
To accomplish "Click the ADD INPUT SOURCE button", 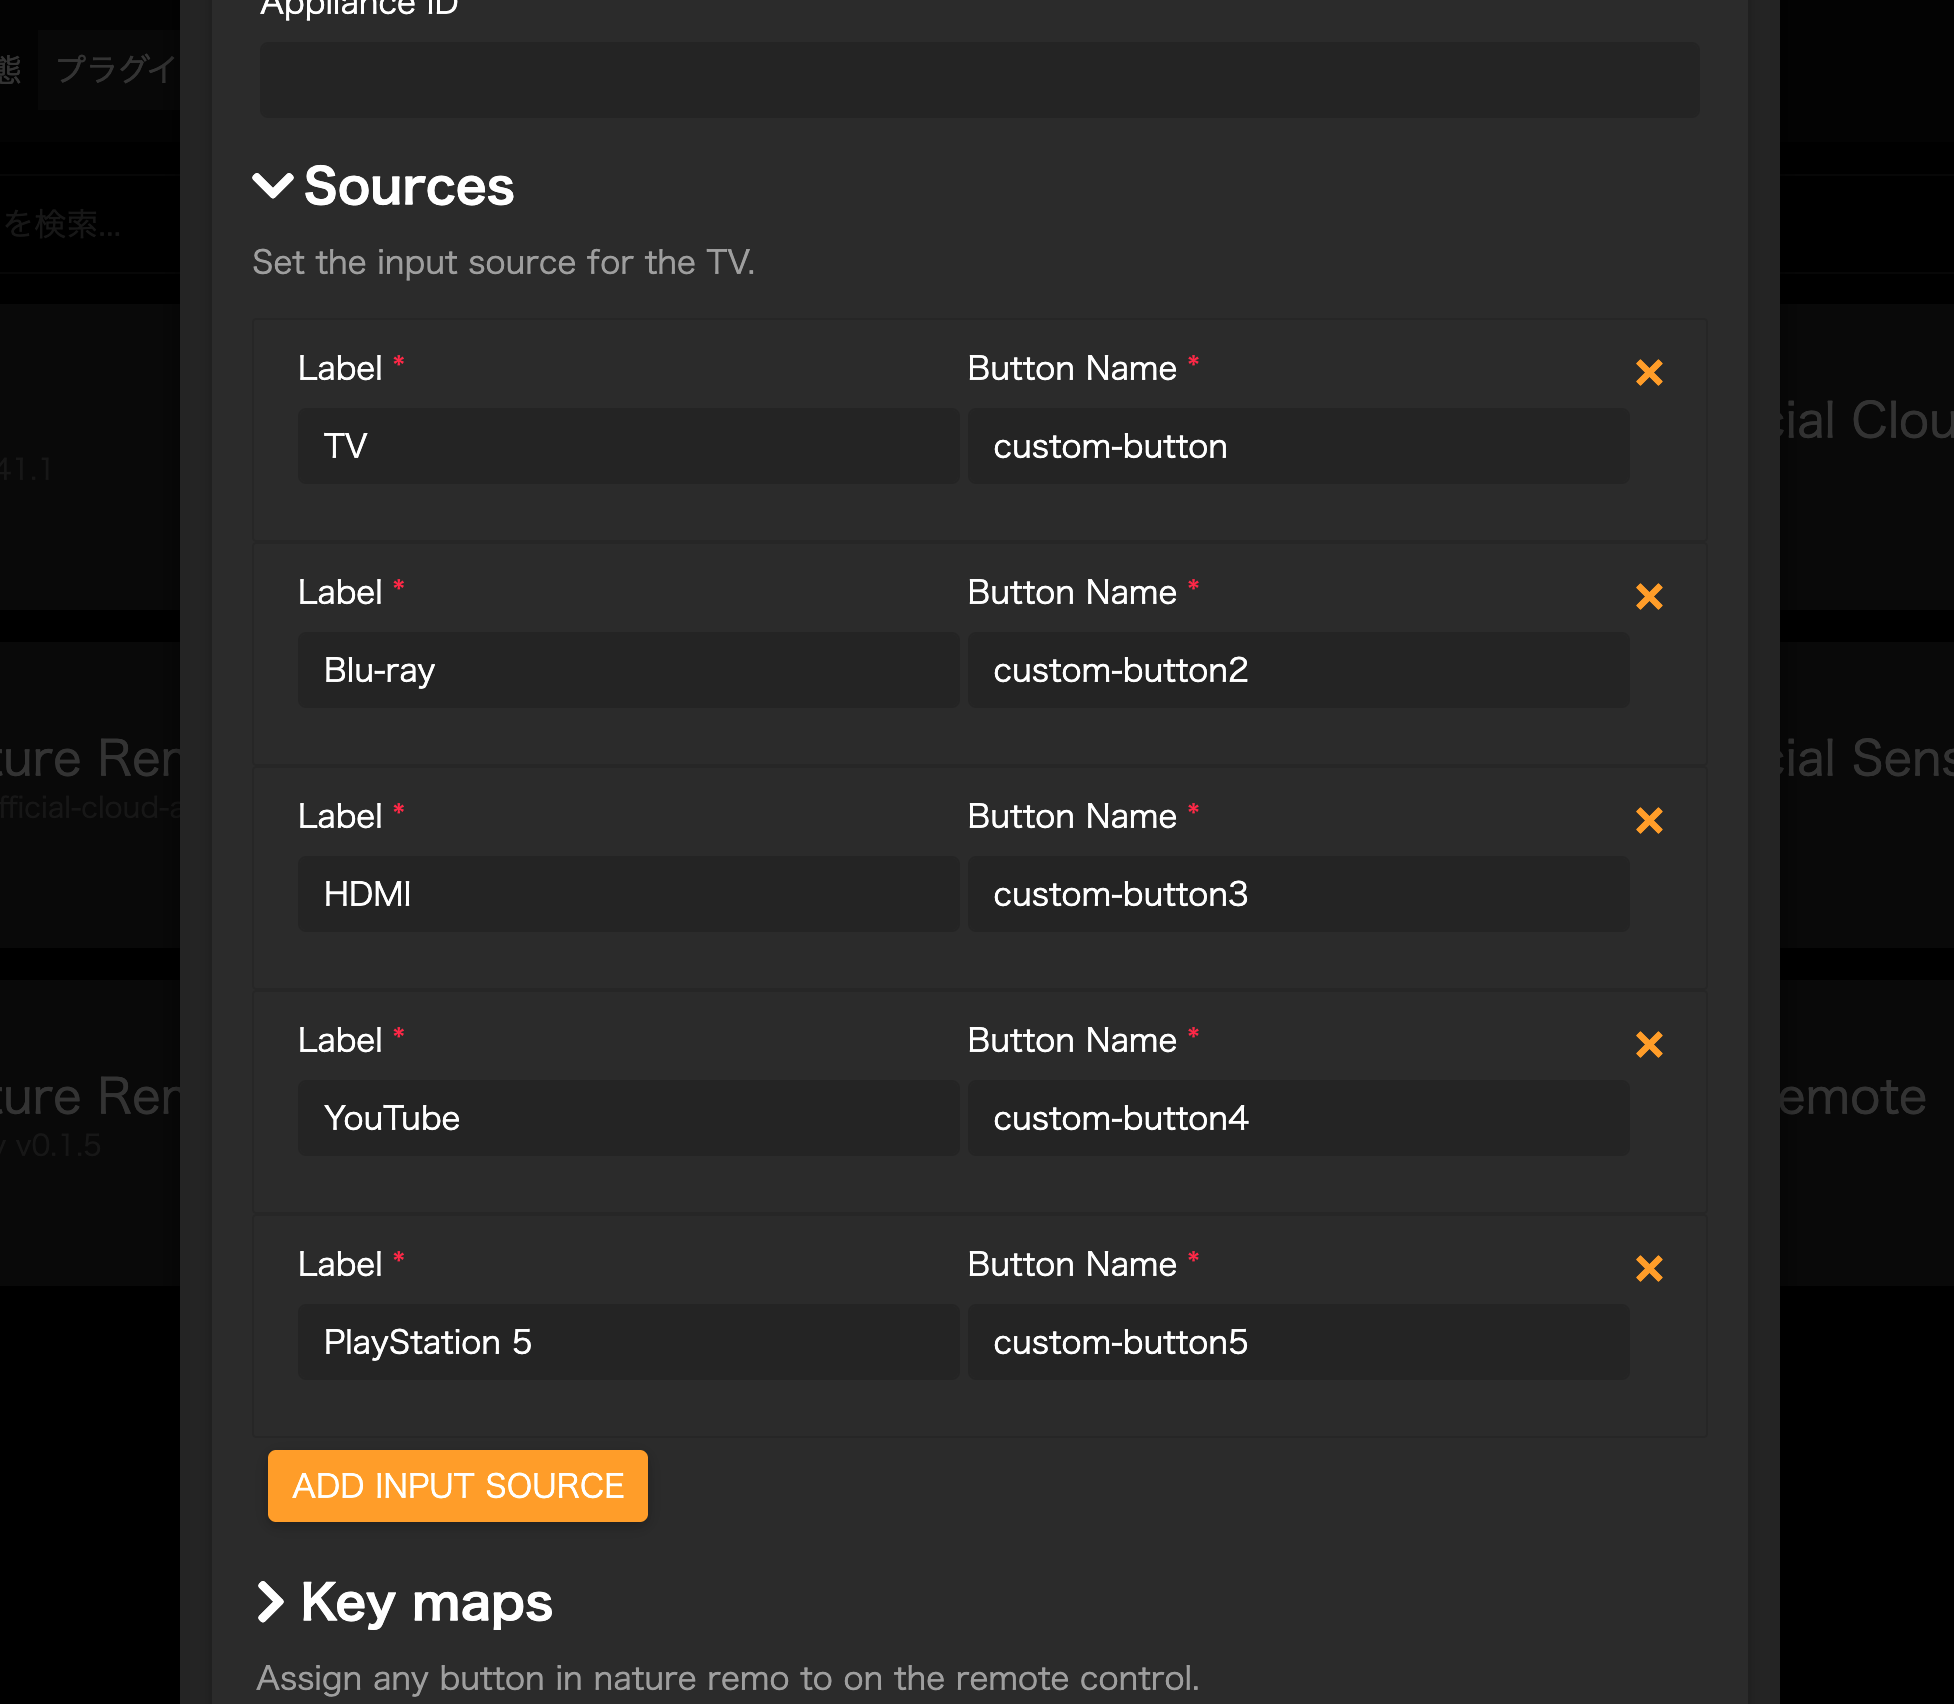I will pos(458,1486).
